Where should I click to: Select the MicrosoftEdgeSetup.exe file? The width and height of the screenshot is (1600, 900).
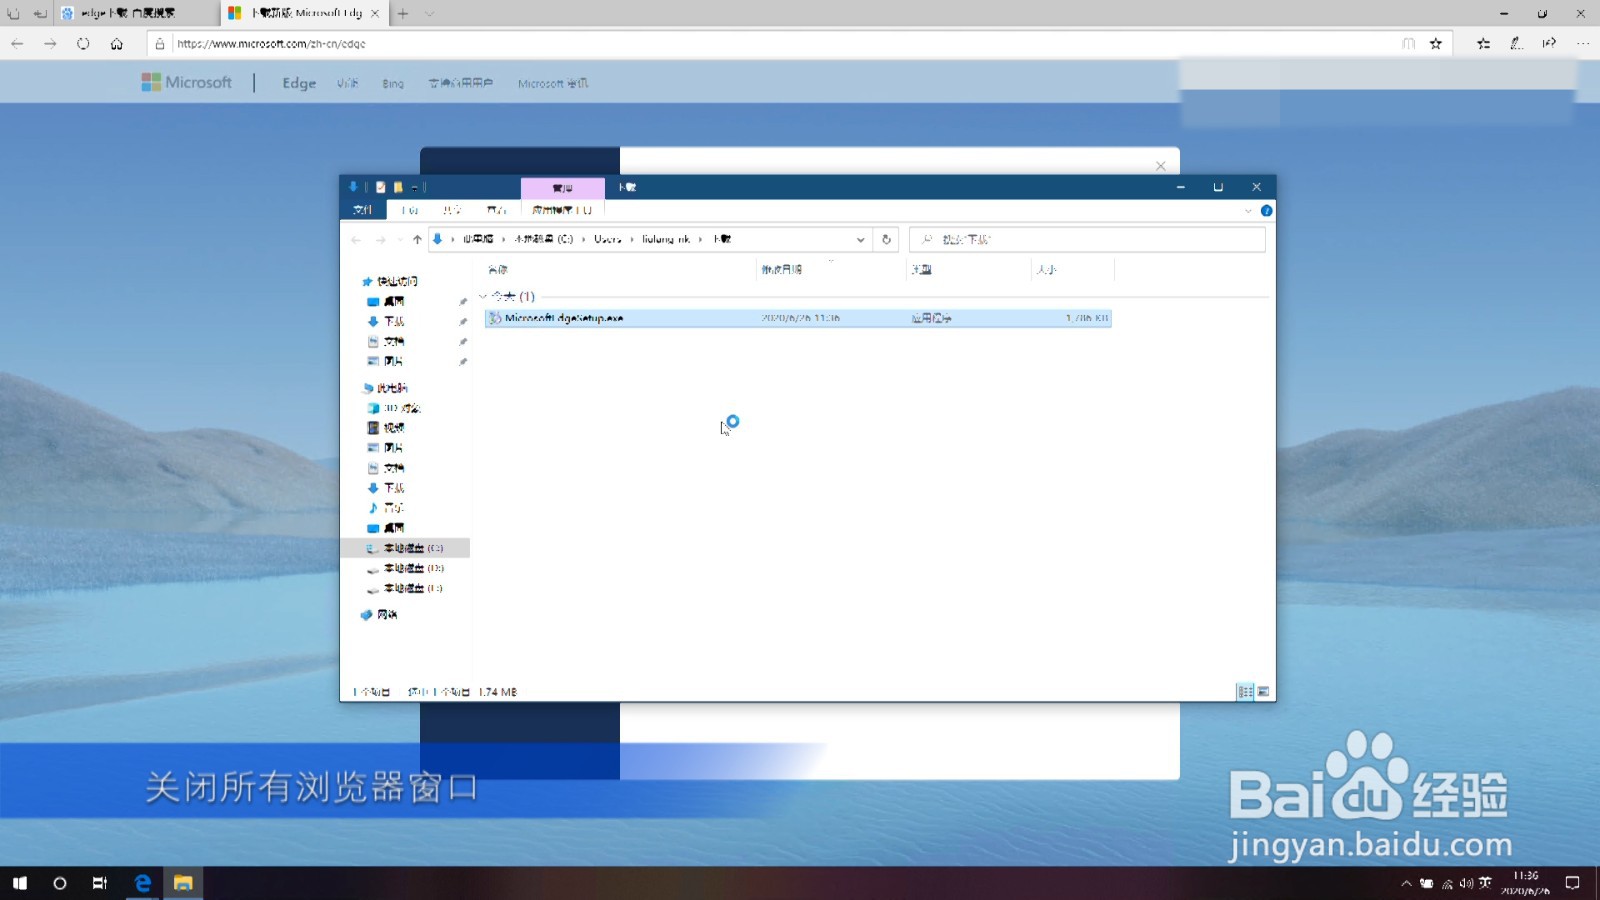pos(797,318)
